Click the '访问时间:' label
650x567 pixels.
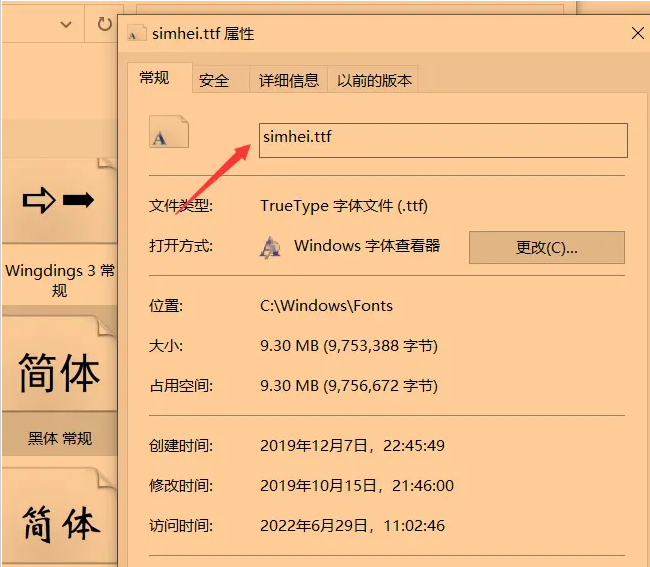(x=181, y=526)
